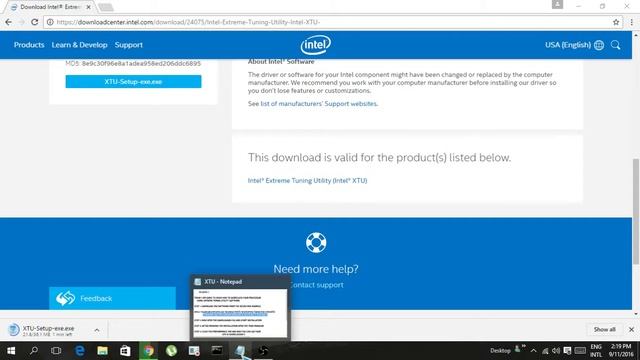Close the downloads bar
Screen dimensions: 640x360
[x=631, y=329]
